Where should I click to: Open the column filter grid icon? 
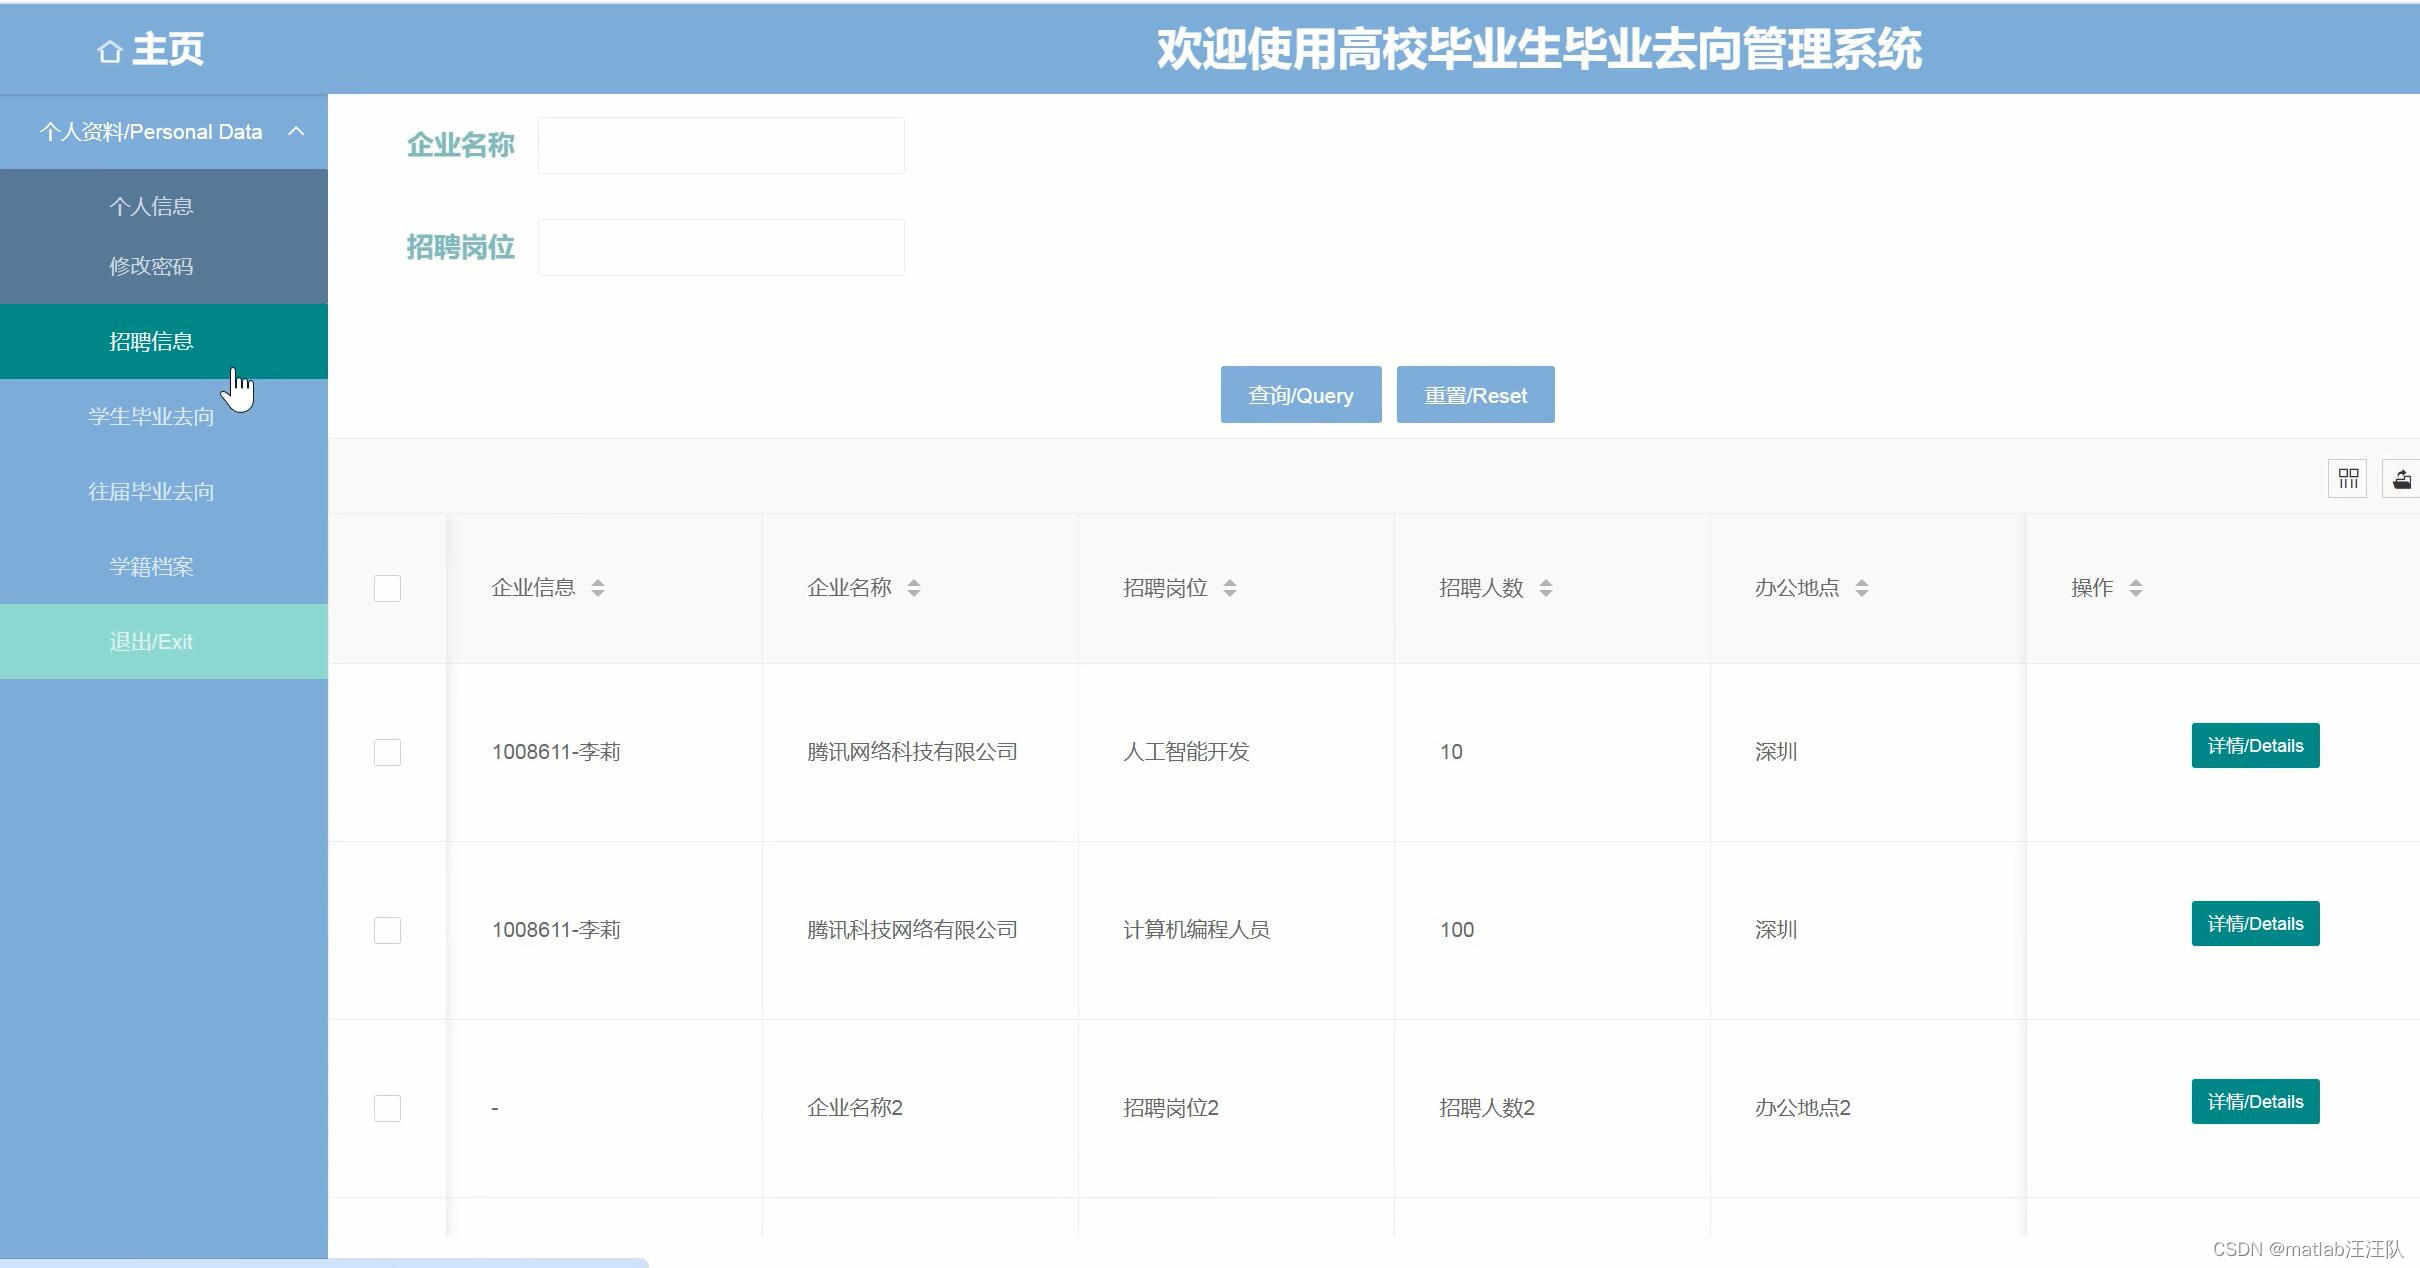2348,479
